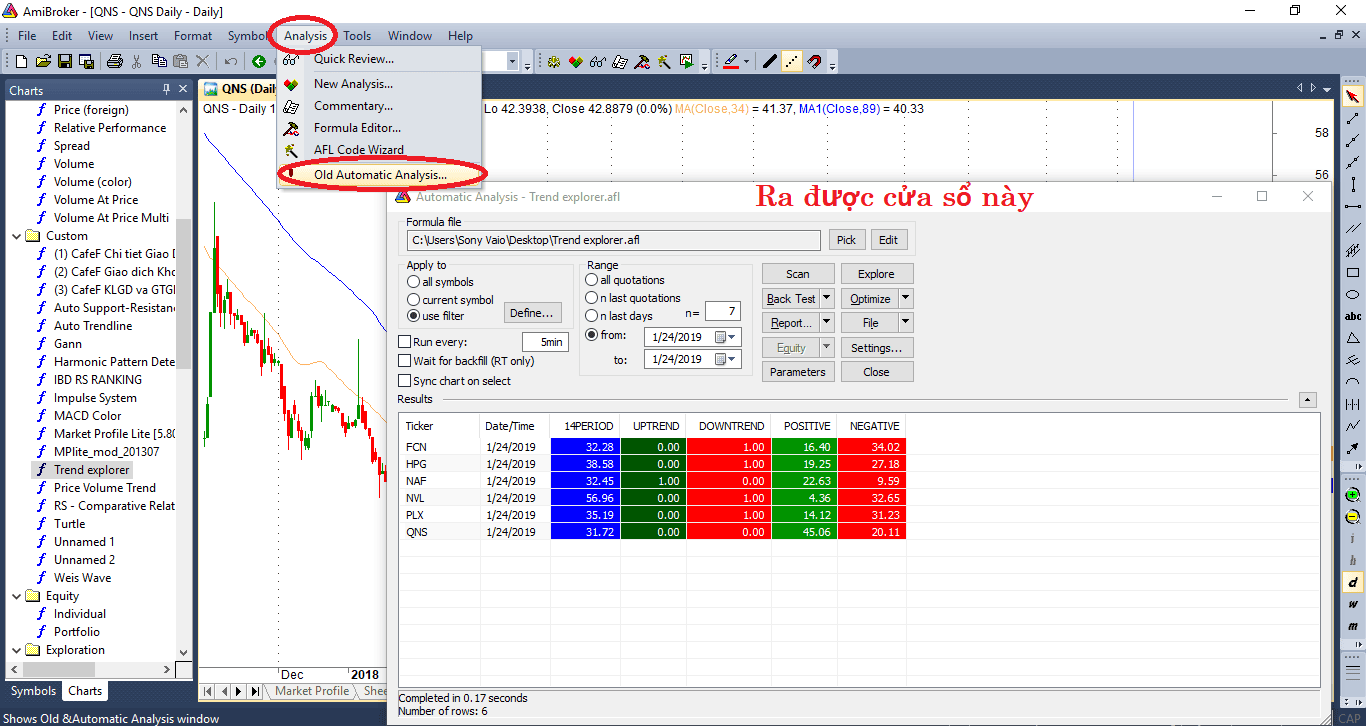Viewport: 1366px width, 726px height.
Task: Click the Cut scissors icon
Action: (136, 61)
